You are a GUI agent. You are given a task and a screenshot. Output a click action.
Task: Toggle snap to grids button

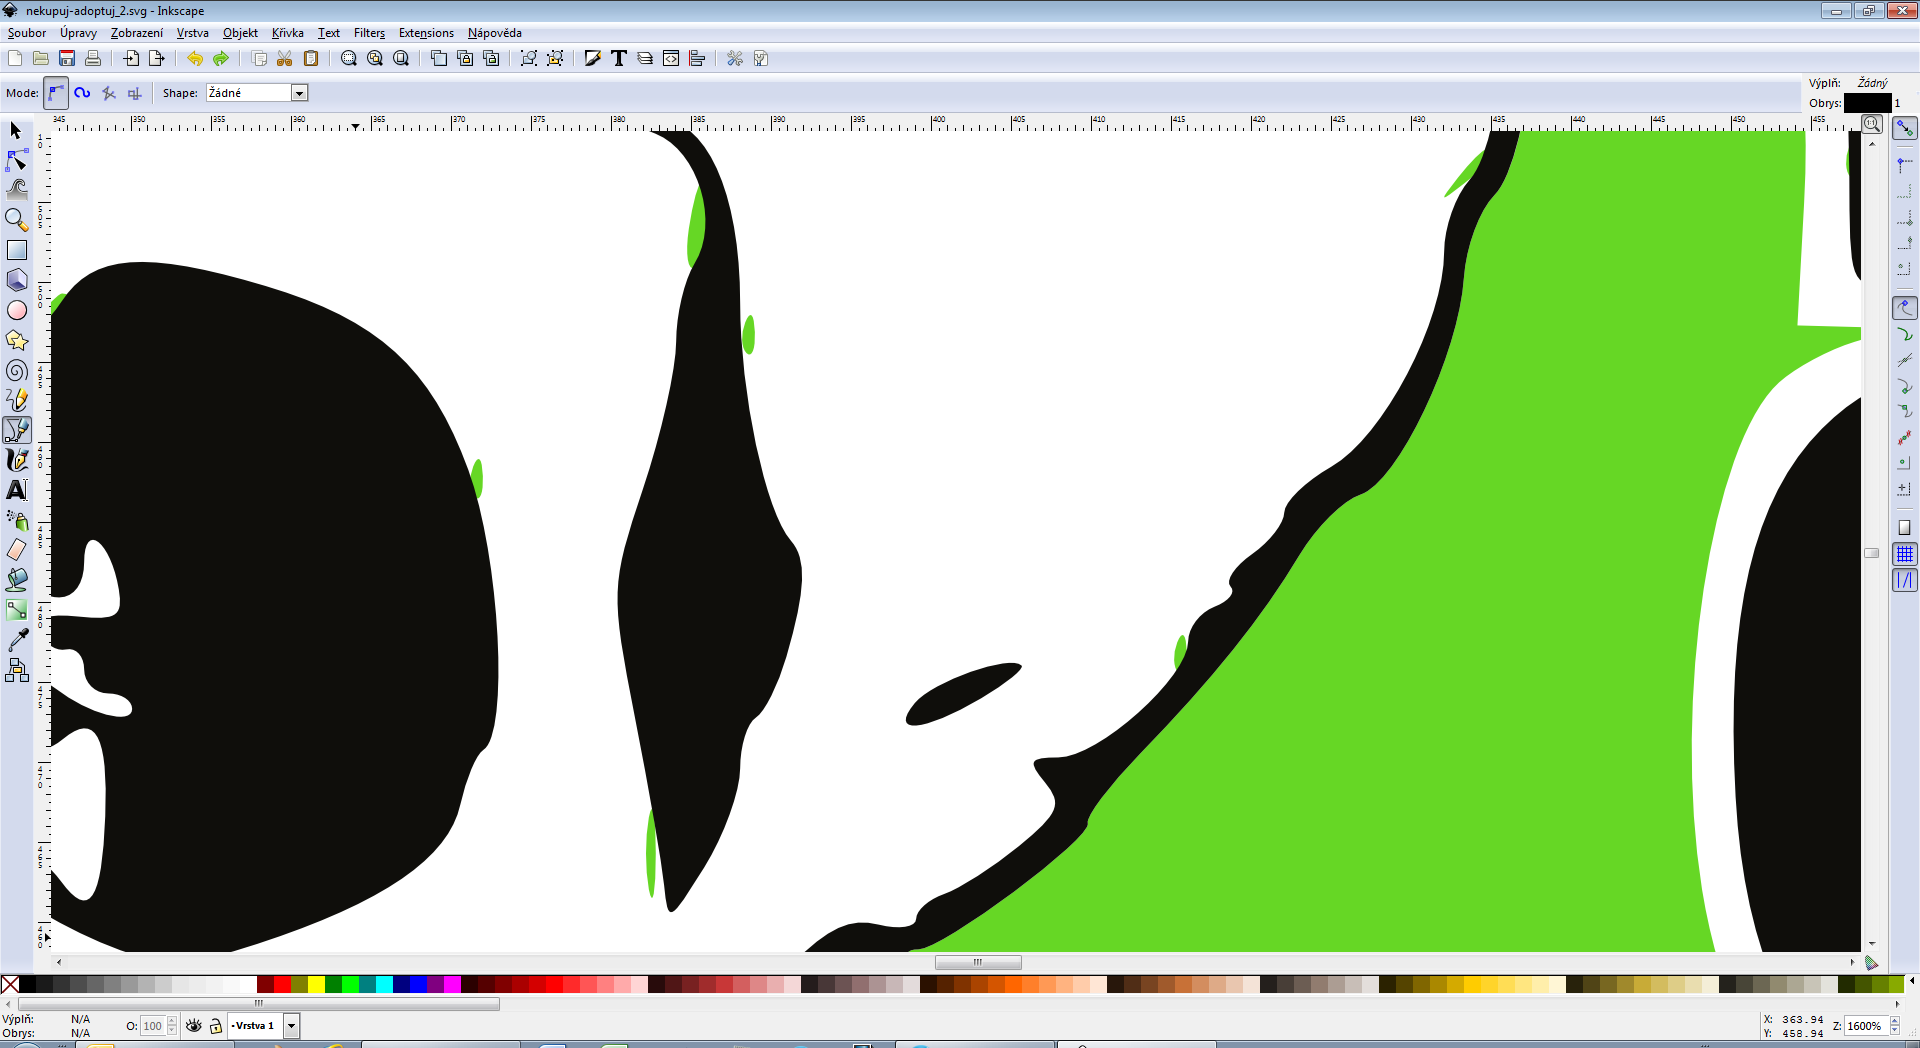(x=1905, y=554)
